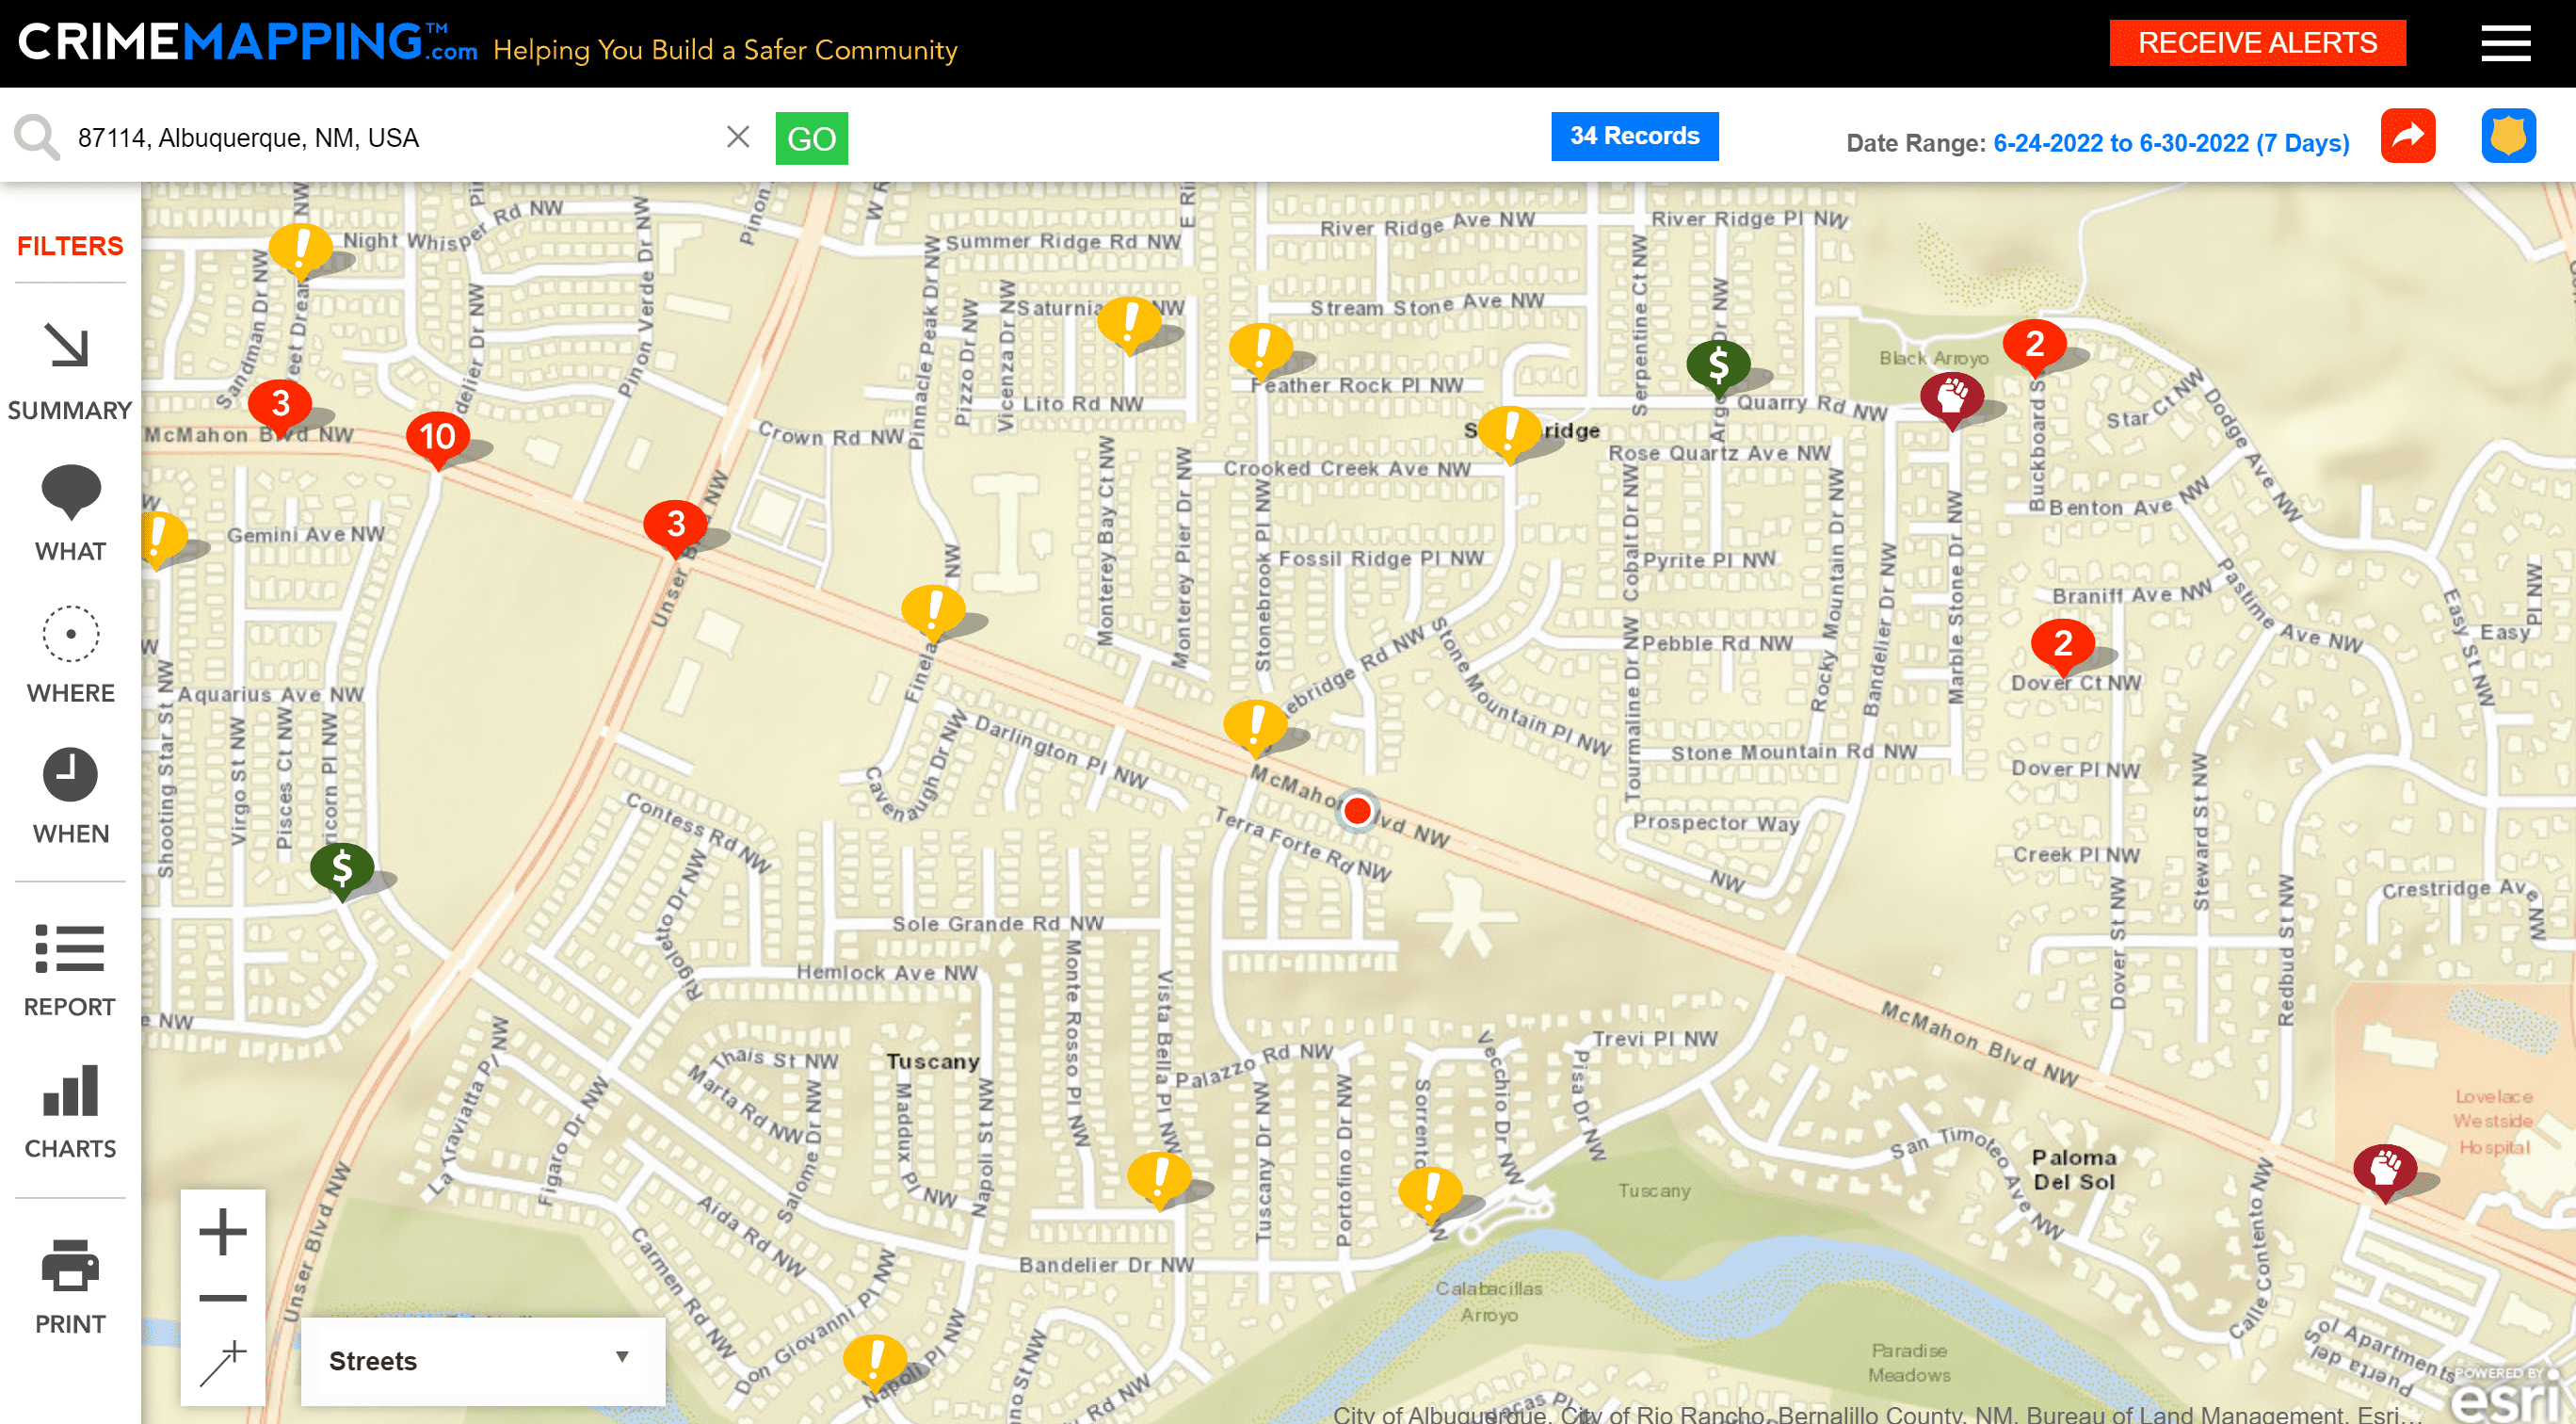Open the Report list view
The height and width of the screenshot is (1424, 2576).
(69, 970)
